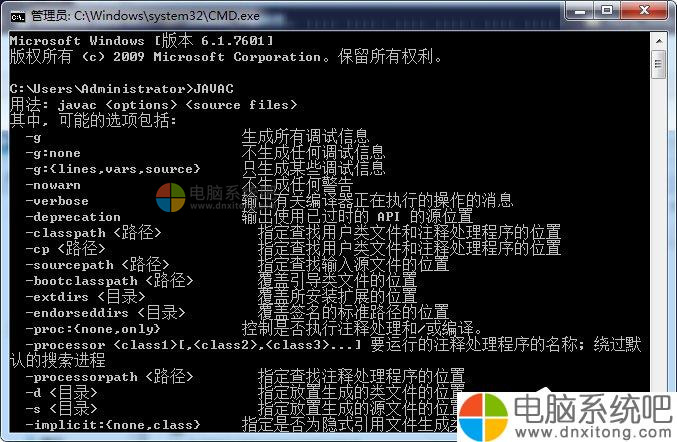Click the 电脑系统吧 watermark text

593,409
